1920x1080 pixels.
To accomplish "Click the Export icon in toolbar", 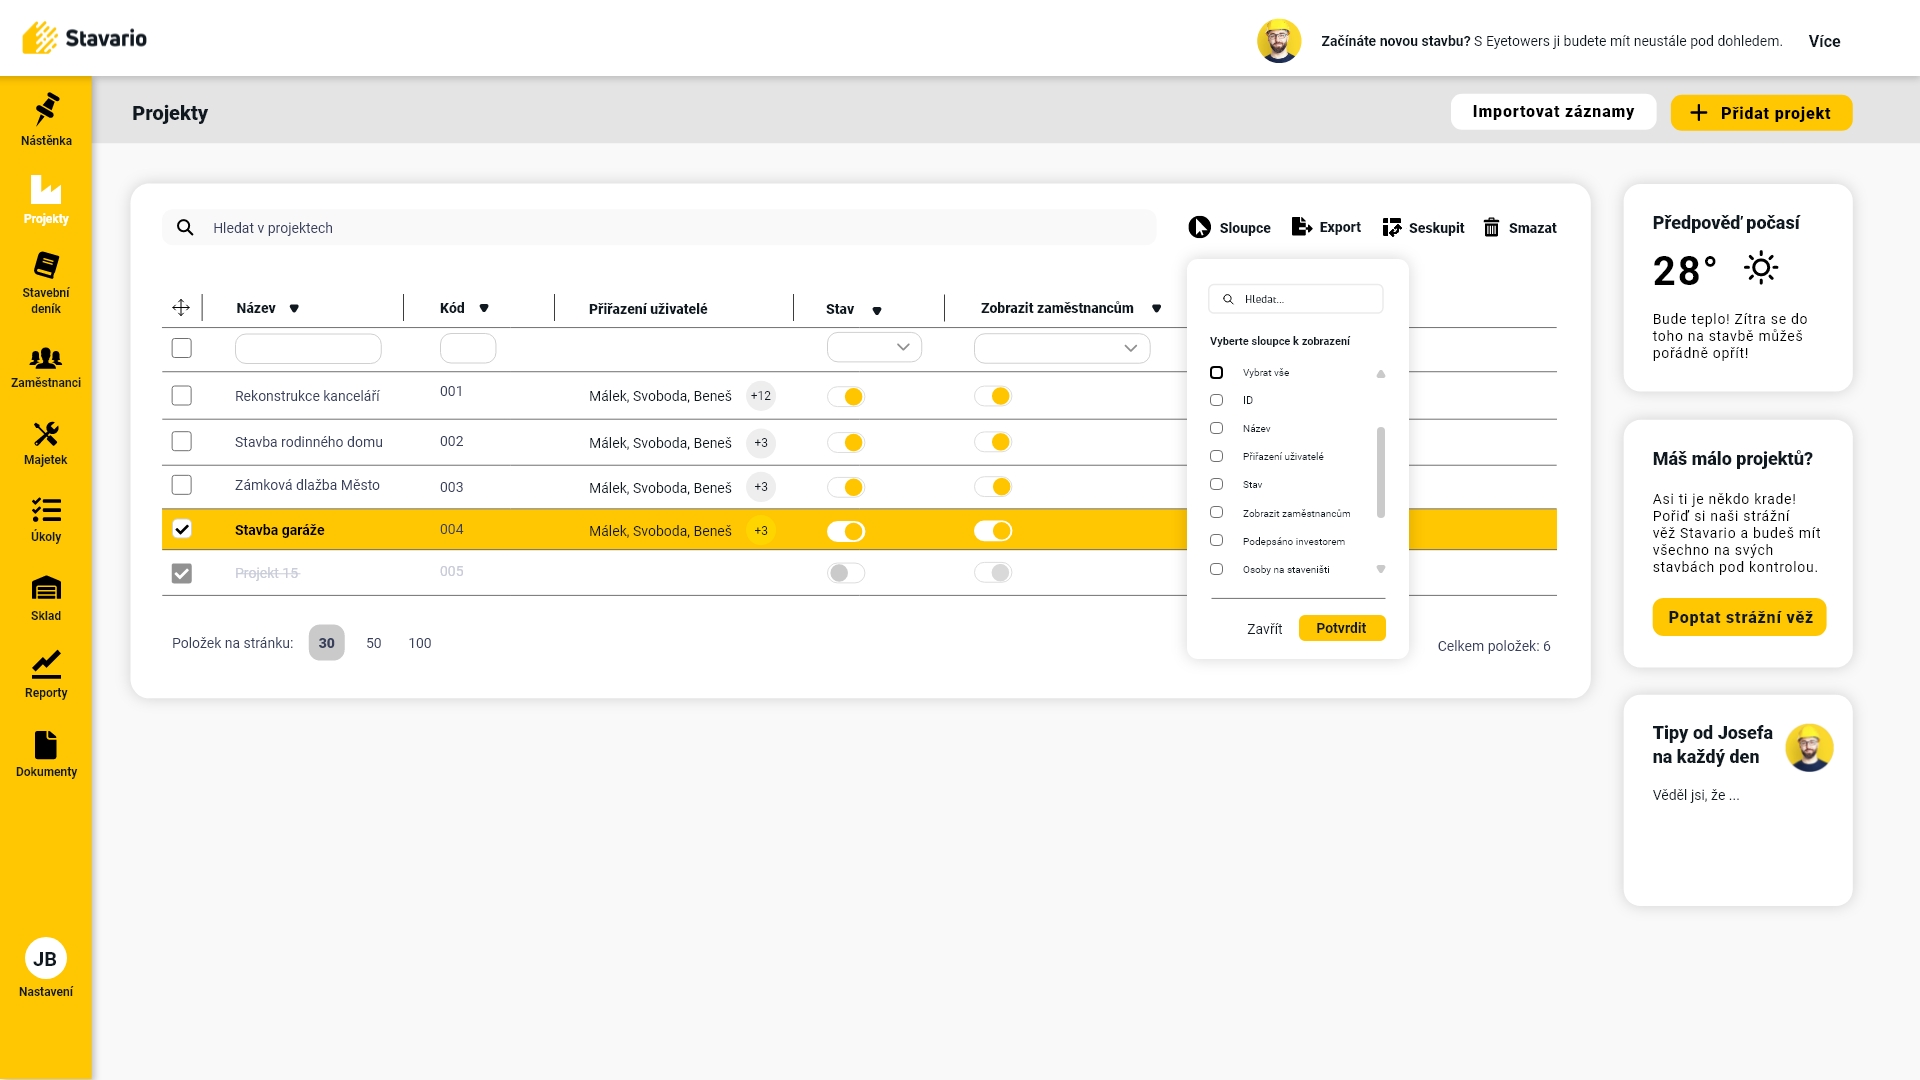I will click(x=1301, y=227).
